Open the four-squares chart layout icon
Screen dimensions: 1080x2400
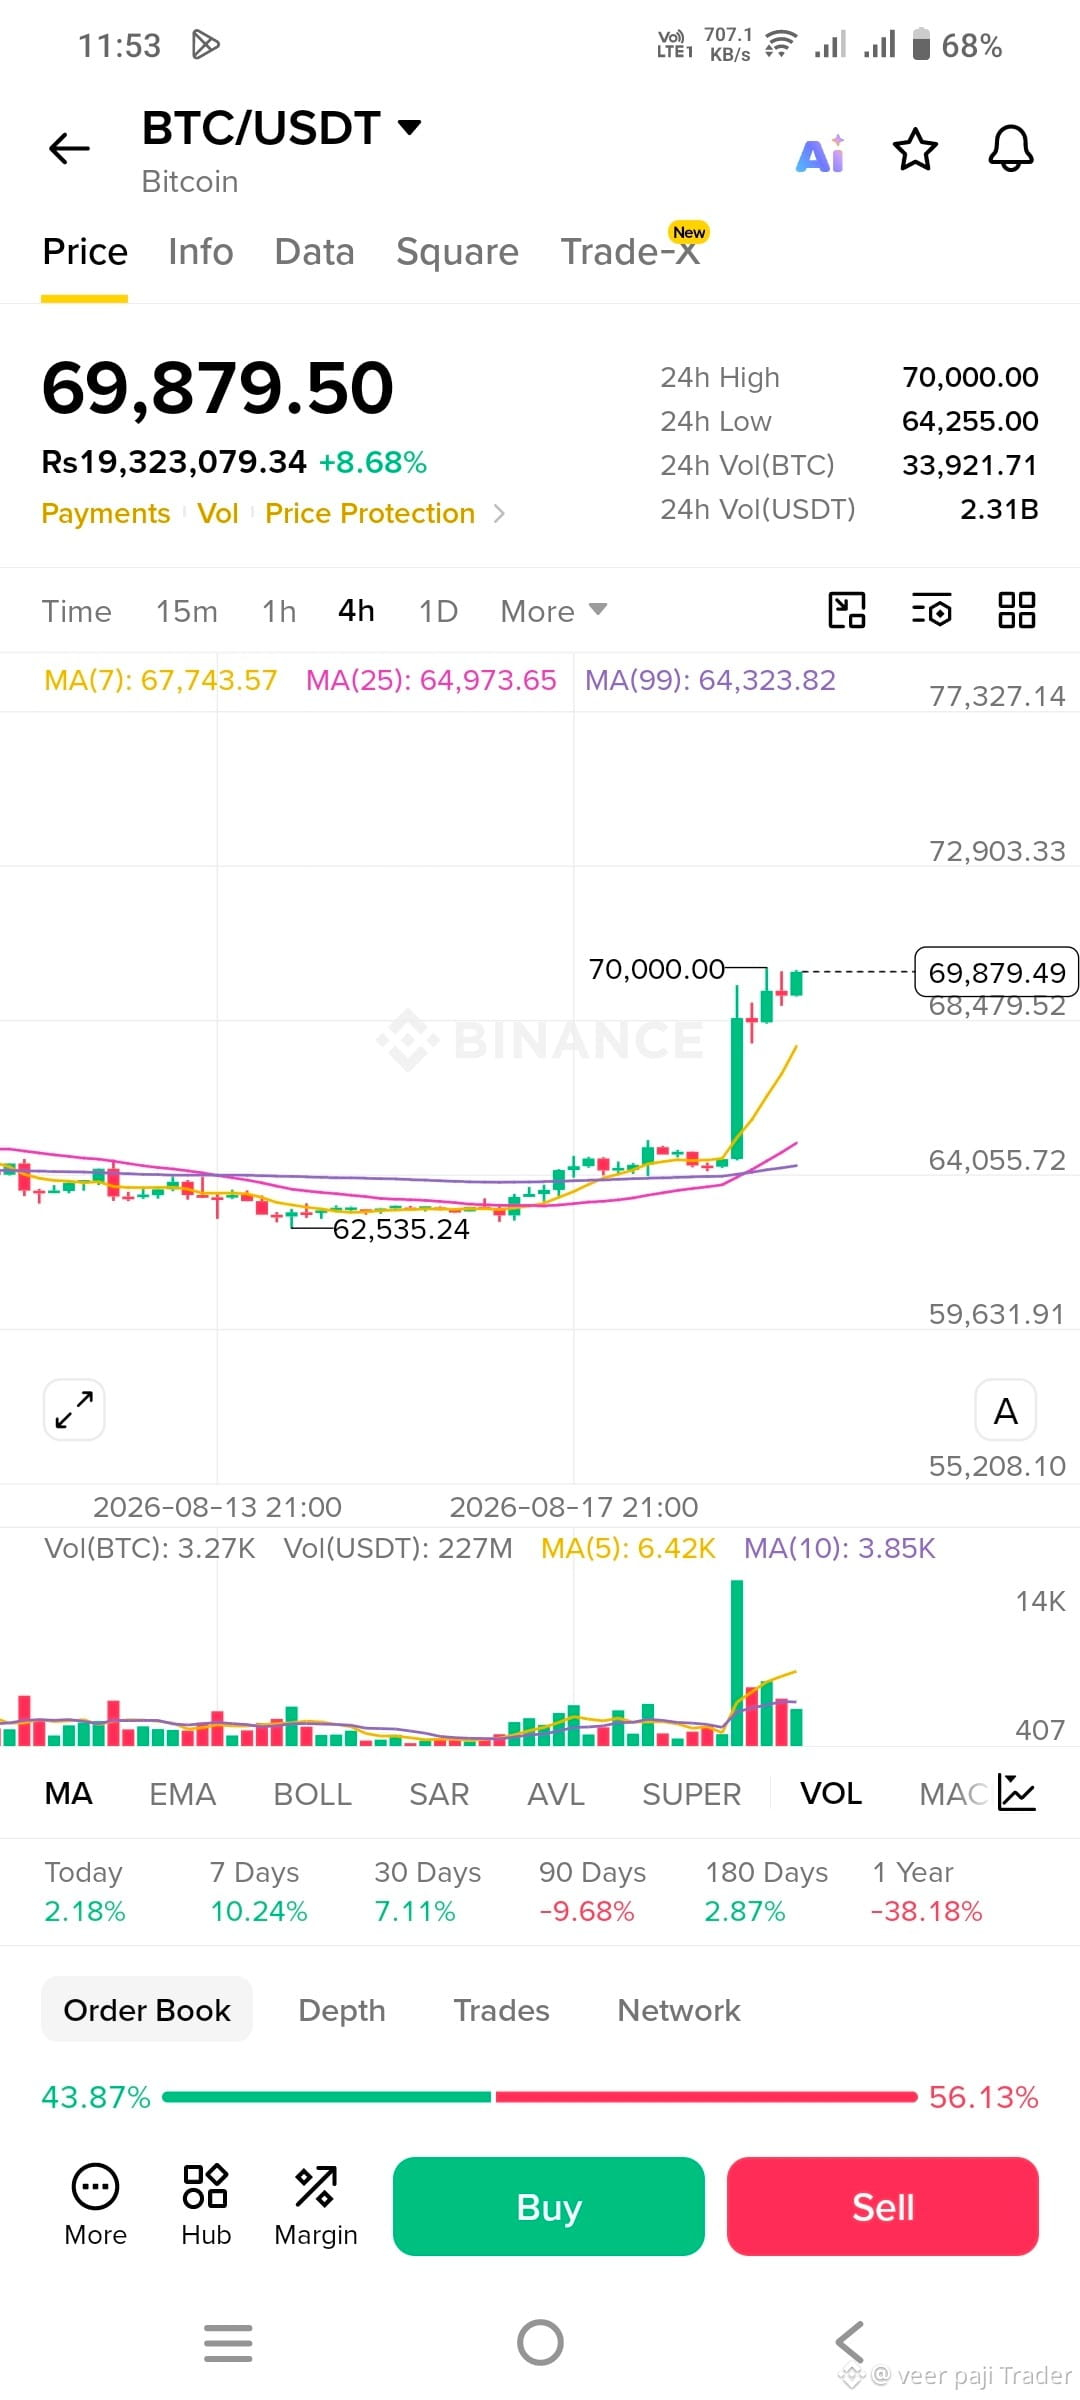[x=1016, y=609]
